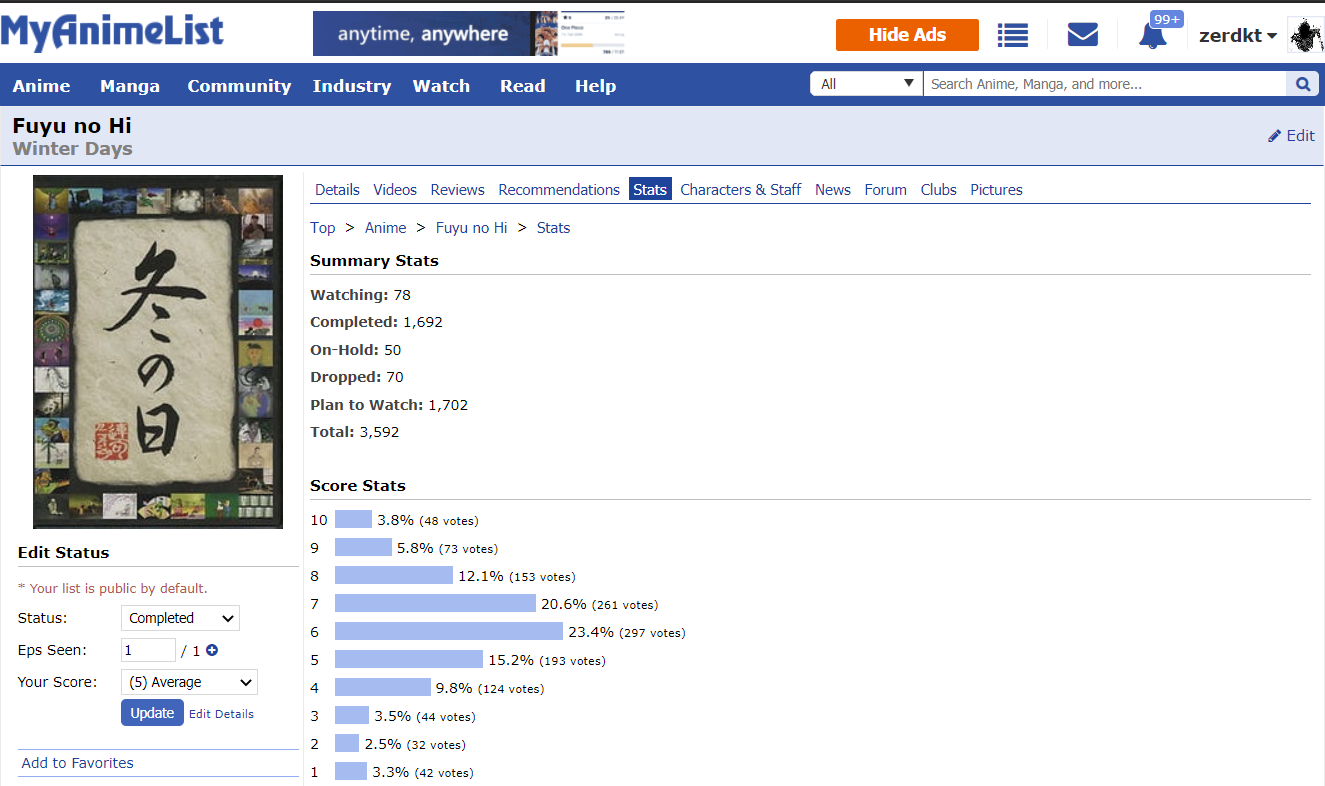Open the Industry navigation menu
Viewport: 1325px width, 786px height.
(352, 86)
